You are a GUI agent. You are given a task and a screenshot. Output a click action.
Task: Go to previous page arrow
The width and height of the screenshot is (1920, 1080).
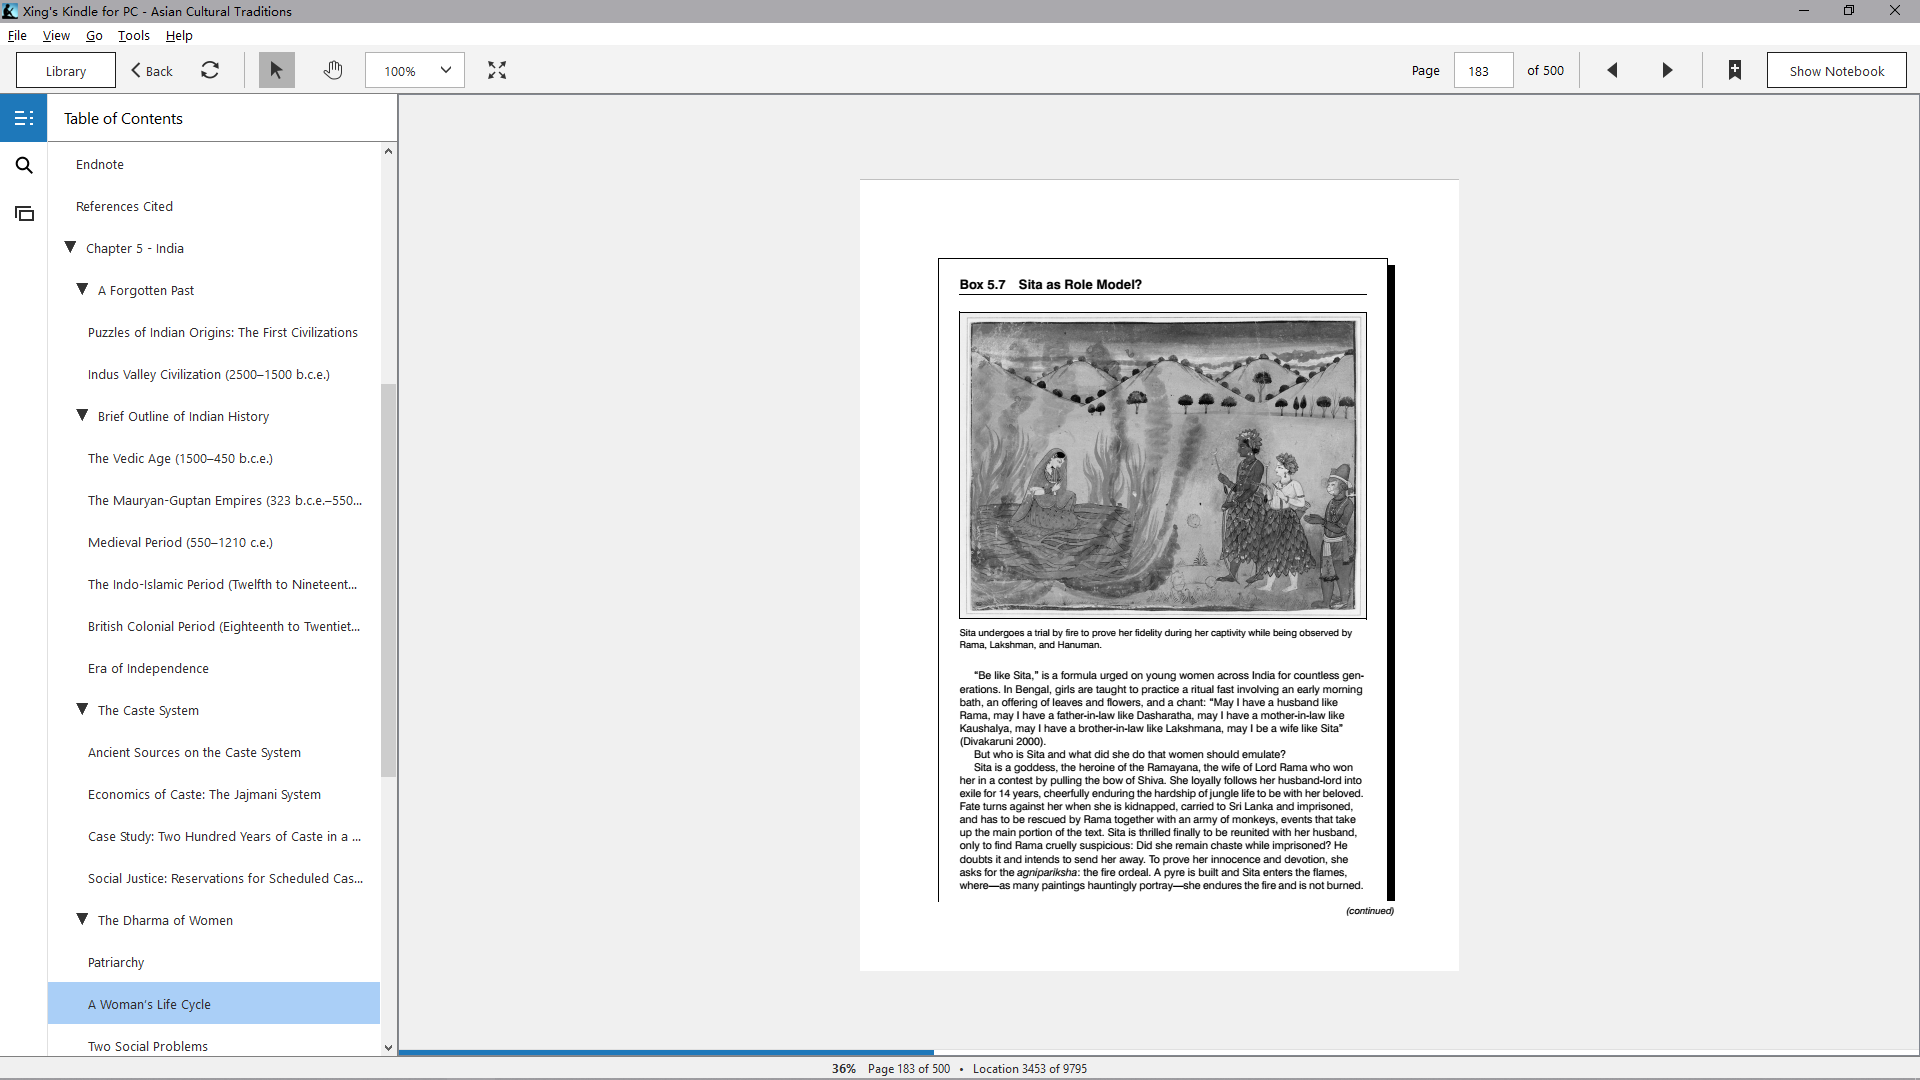click(1612, 70)
